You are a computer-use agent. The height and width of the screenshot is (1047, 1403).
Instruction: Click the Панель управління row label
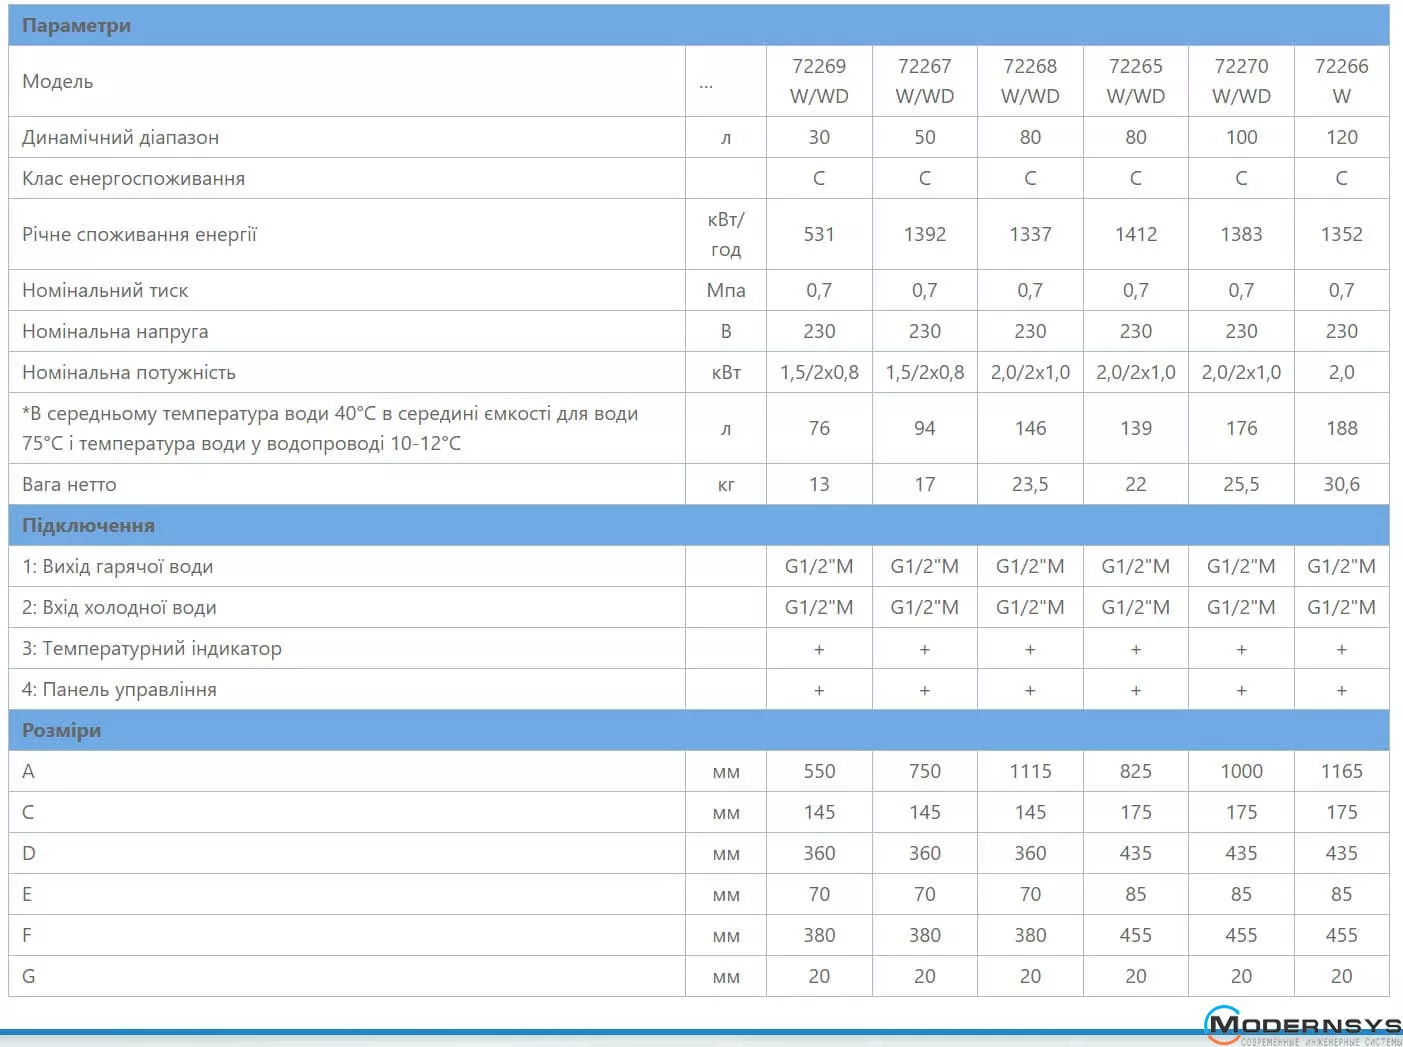click(x=119, y=690)
